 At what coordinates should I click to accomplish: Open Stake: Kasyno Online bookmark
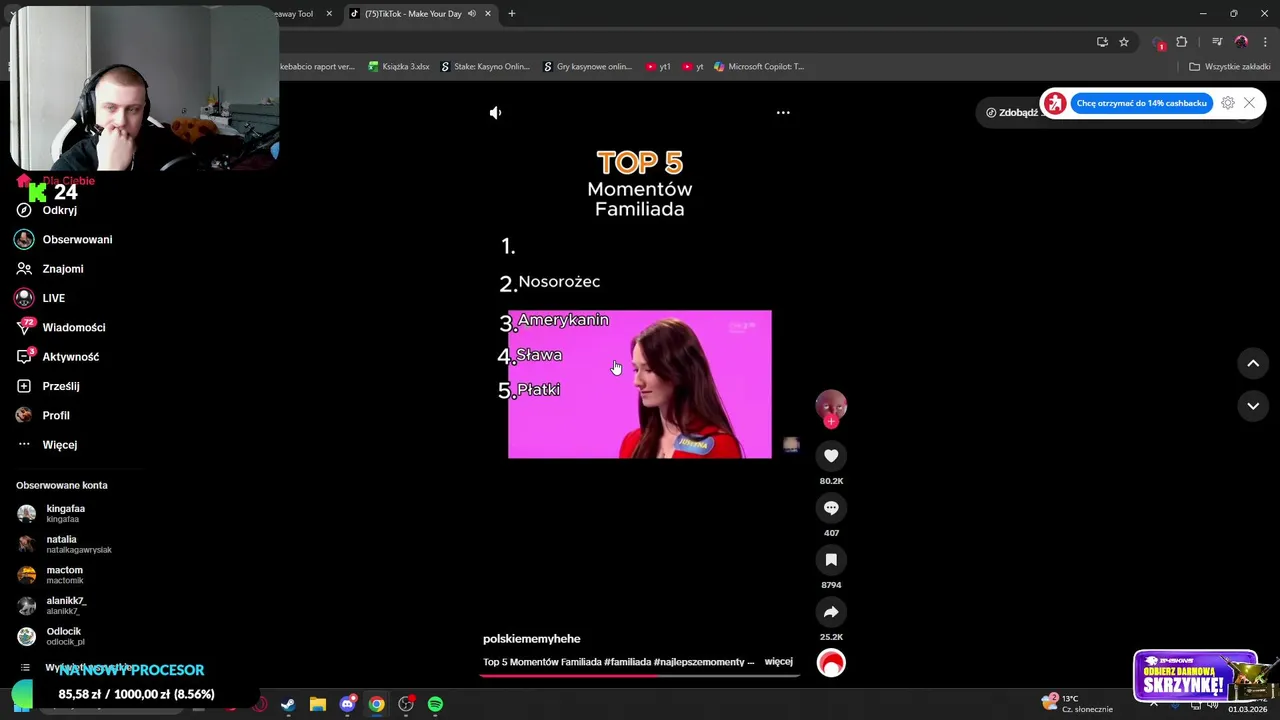tap(485, 67)
